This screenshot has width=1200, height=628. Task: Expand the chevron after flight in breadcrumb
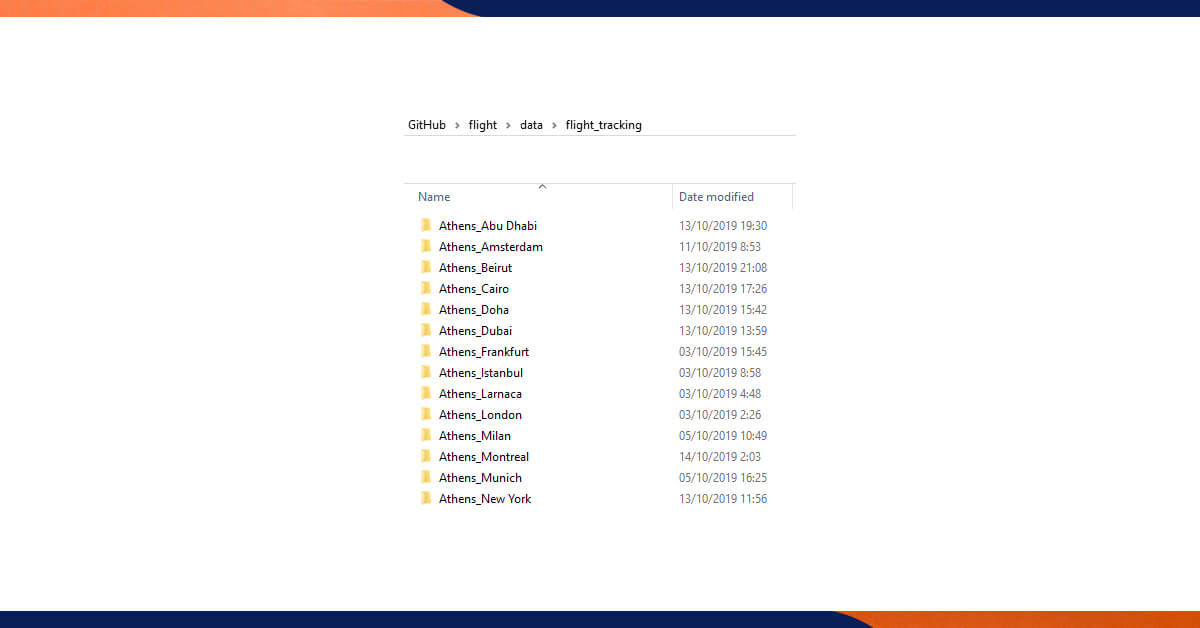tap(509, 125)
